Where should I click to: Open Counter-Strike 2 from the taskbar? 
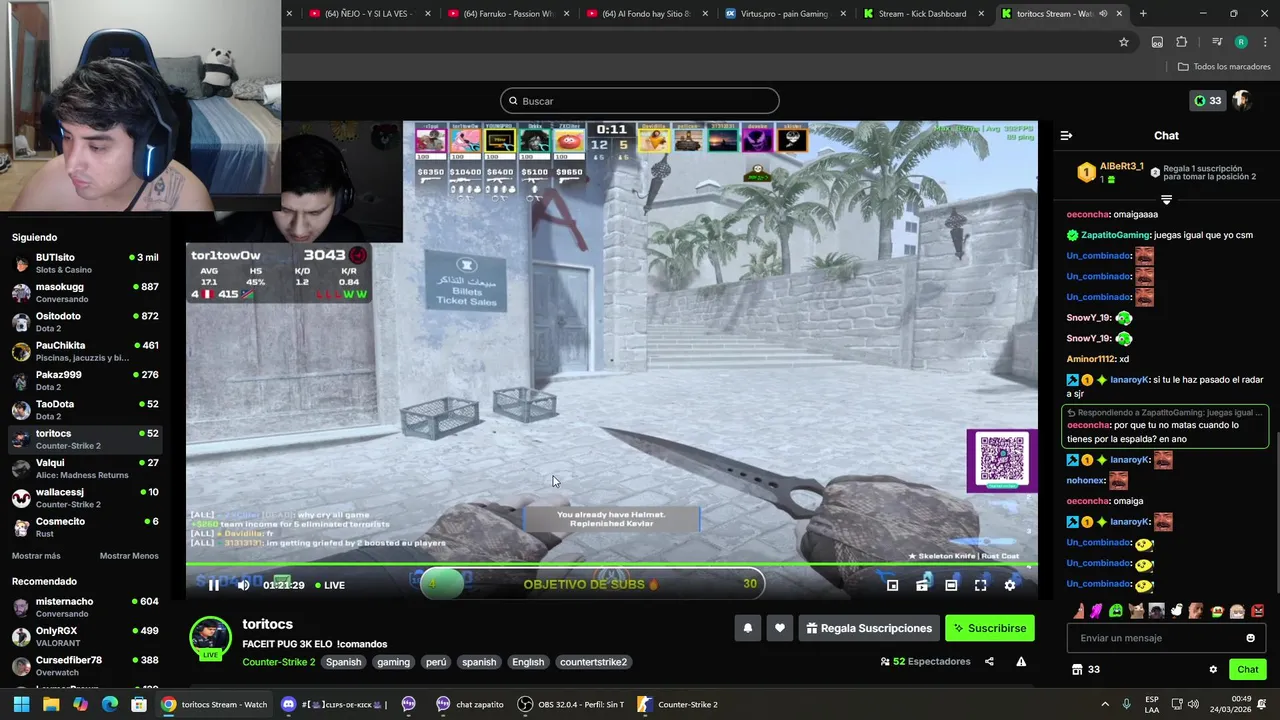[678, 704]
